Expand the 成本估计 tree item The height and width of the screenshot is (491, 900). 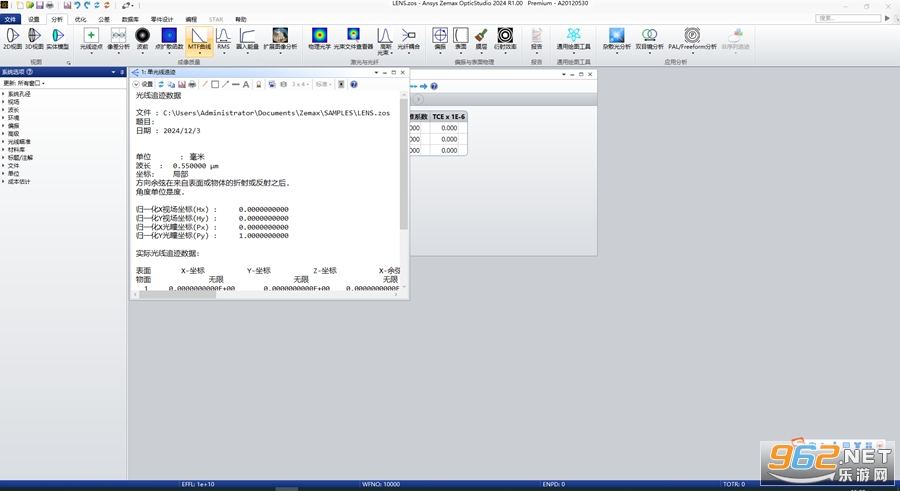[3, 181]
